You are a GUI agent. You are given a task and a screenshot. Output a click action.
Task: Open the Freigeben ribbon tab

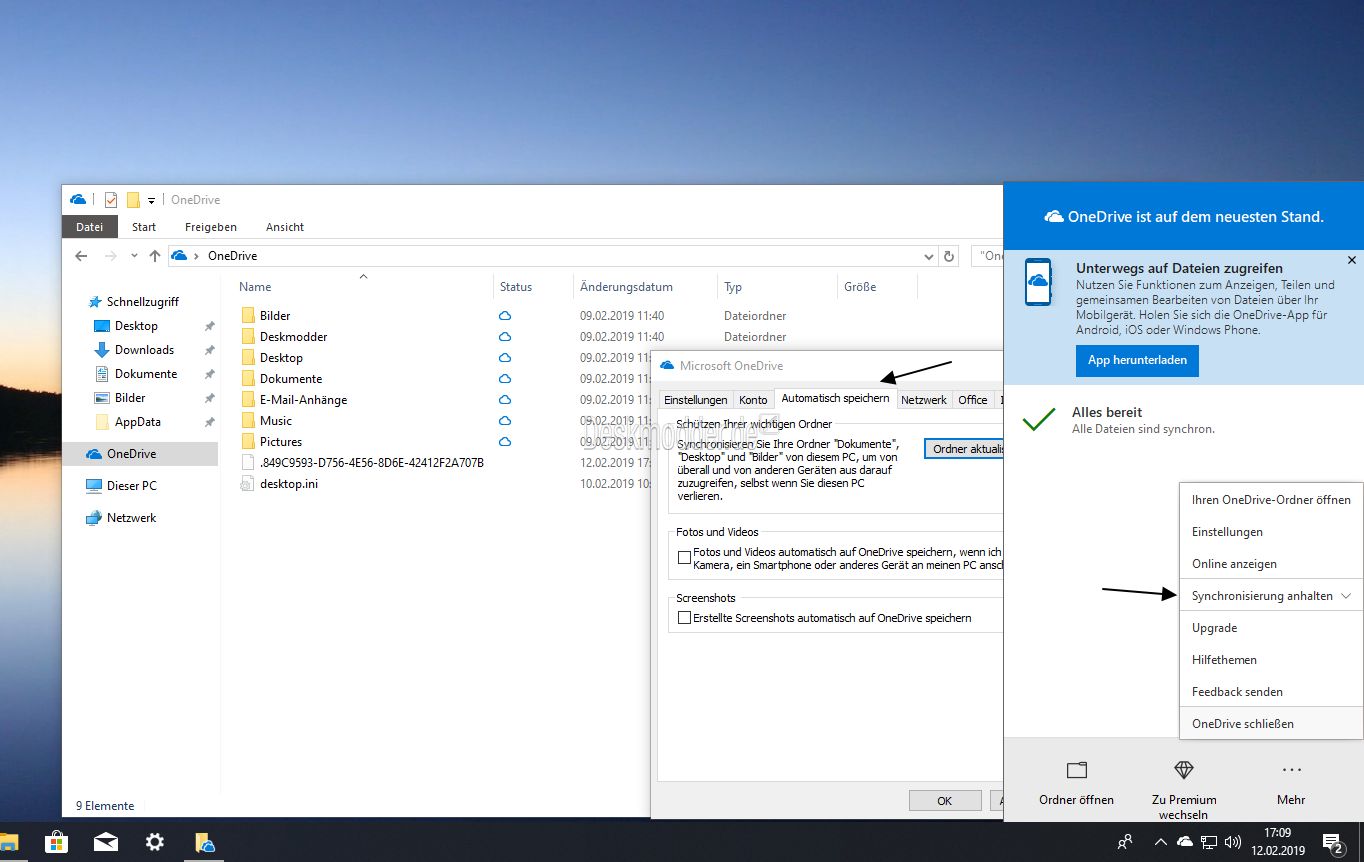(211, 227)
